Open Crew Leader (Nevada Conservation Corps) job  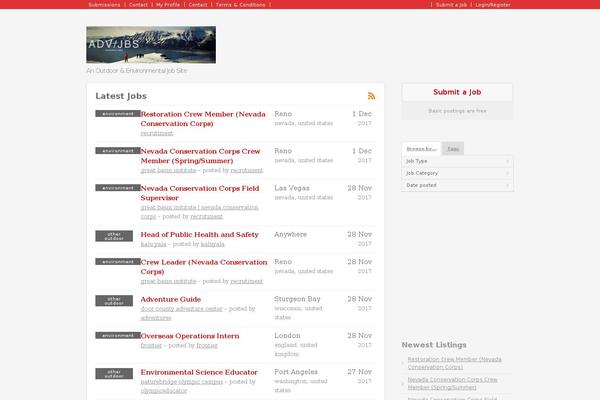(204, 267)
